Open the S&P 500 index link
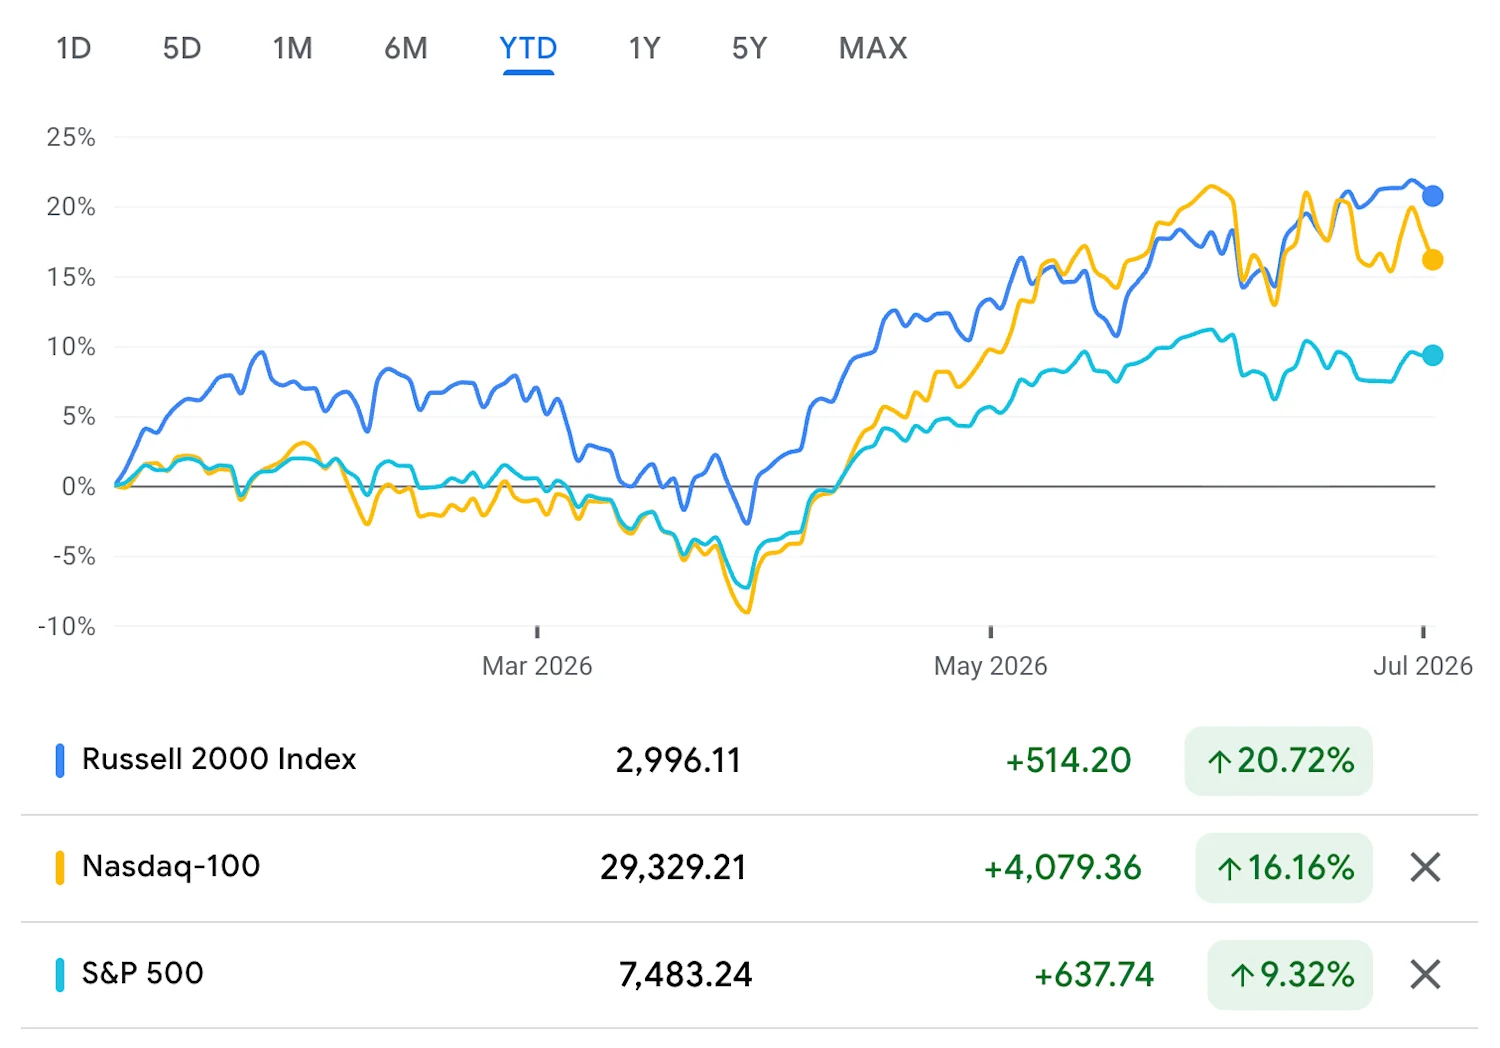The height and width of the screenshot is (1048, 1500). 143,973
